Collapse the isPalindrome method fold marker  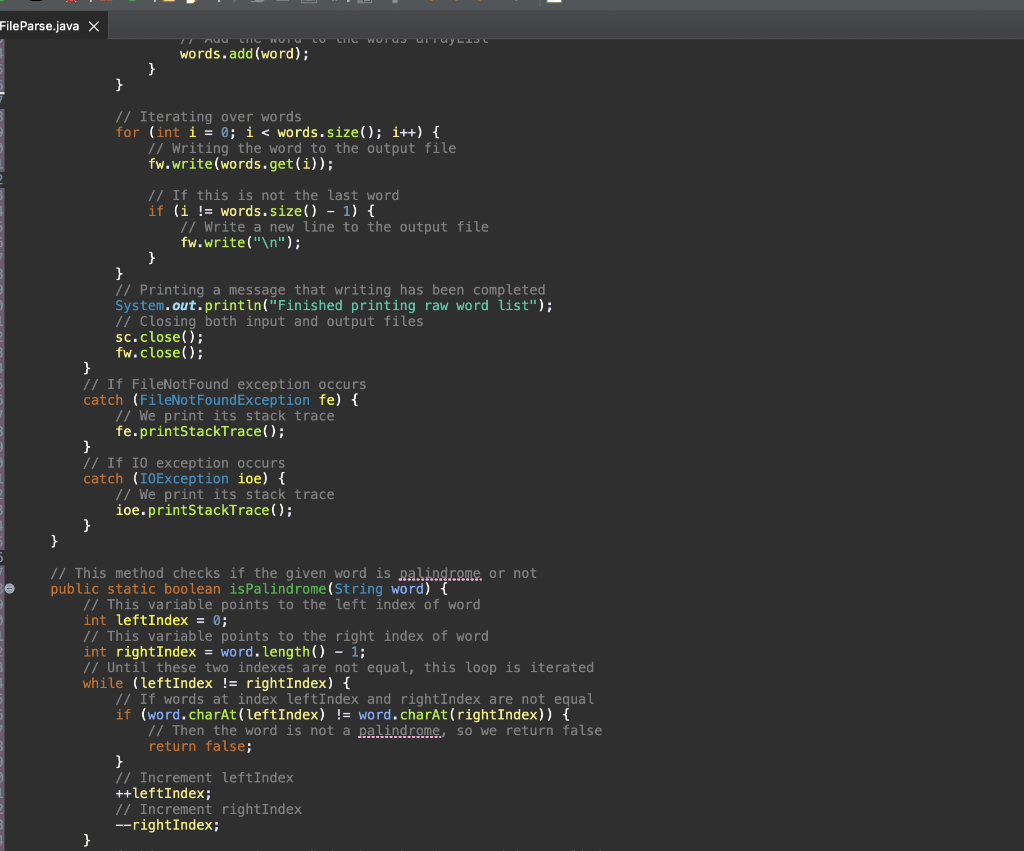tap(9, 588)
